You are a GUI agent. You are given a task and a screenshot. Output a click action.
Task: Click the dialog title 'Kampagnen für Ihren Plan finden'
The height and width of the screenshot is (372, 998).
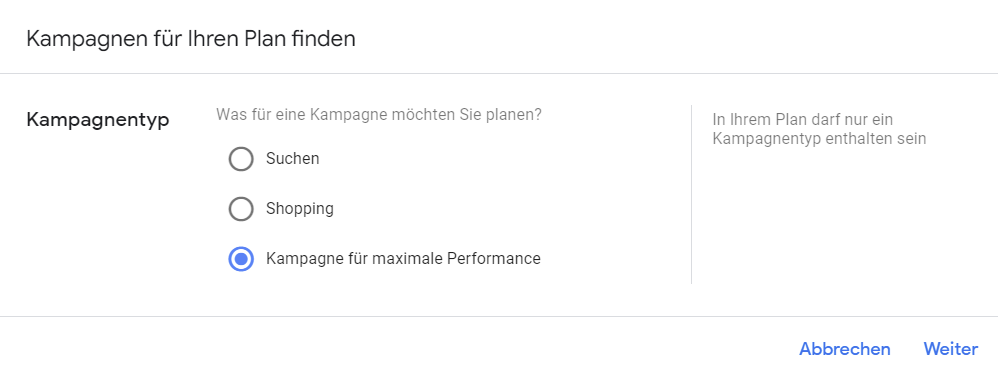191,39
